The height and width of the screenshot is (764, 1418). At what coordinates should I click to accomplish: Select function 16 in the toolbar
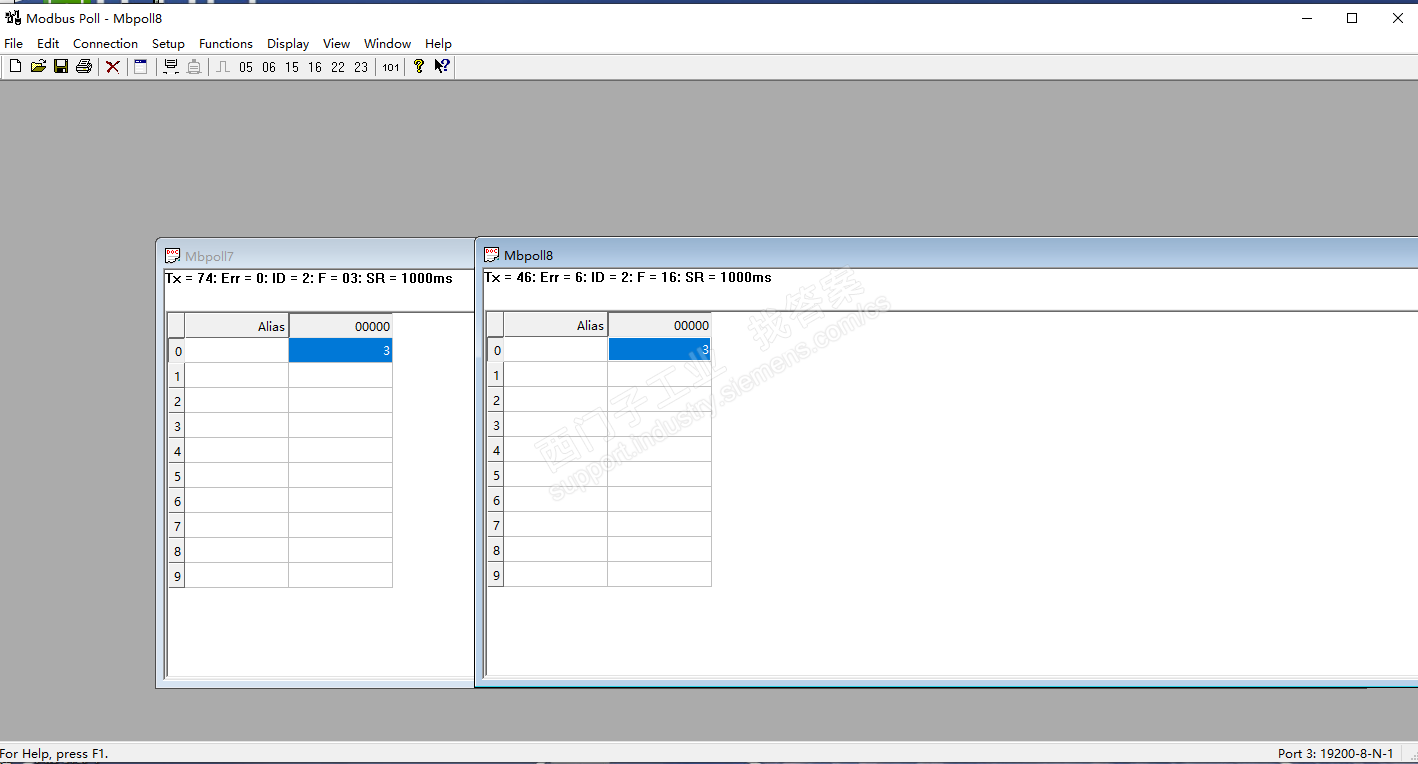click(x=315, y=67)
